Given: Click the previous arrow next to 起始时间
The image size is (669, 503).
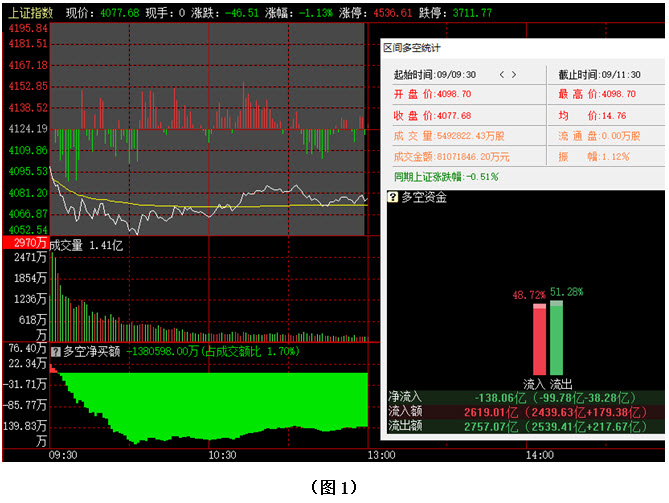Looking at the screenshot, I should [502, 75].
